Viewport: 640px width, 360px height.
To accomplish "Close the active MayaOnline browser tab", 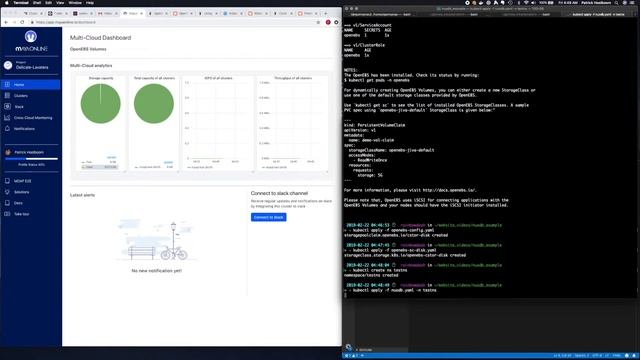I will tap(142, 13).
